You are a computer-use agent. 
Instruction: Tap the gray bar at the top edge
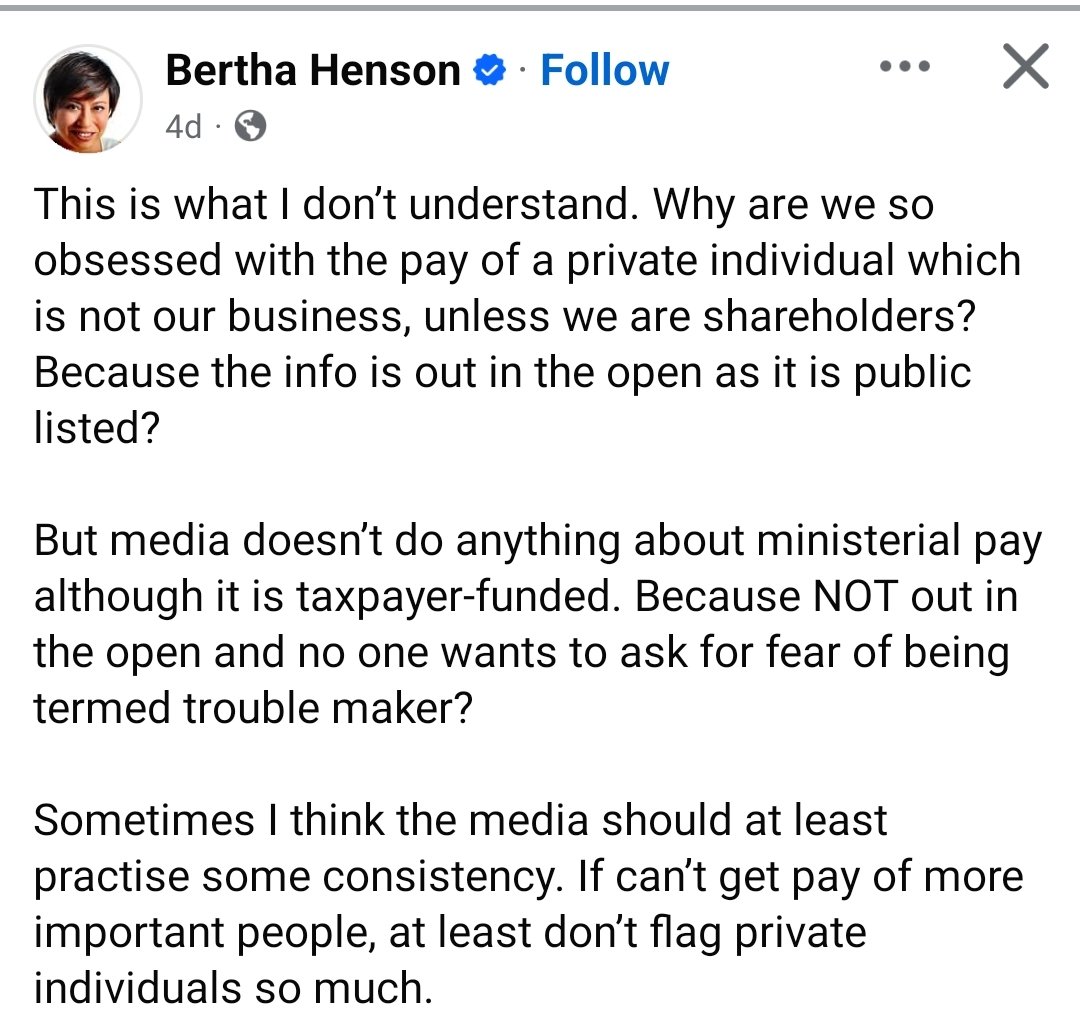tap(540, 6)
